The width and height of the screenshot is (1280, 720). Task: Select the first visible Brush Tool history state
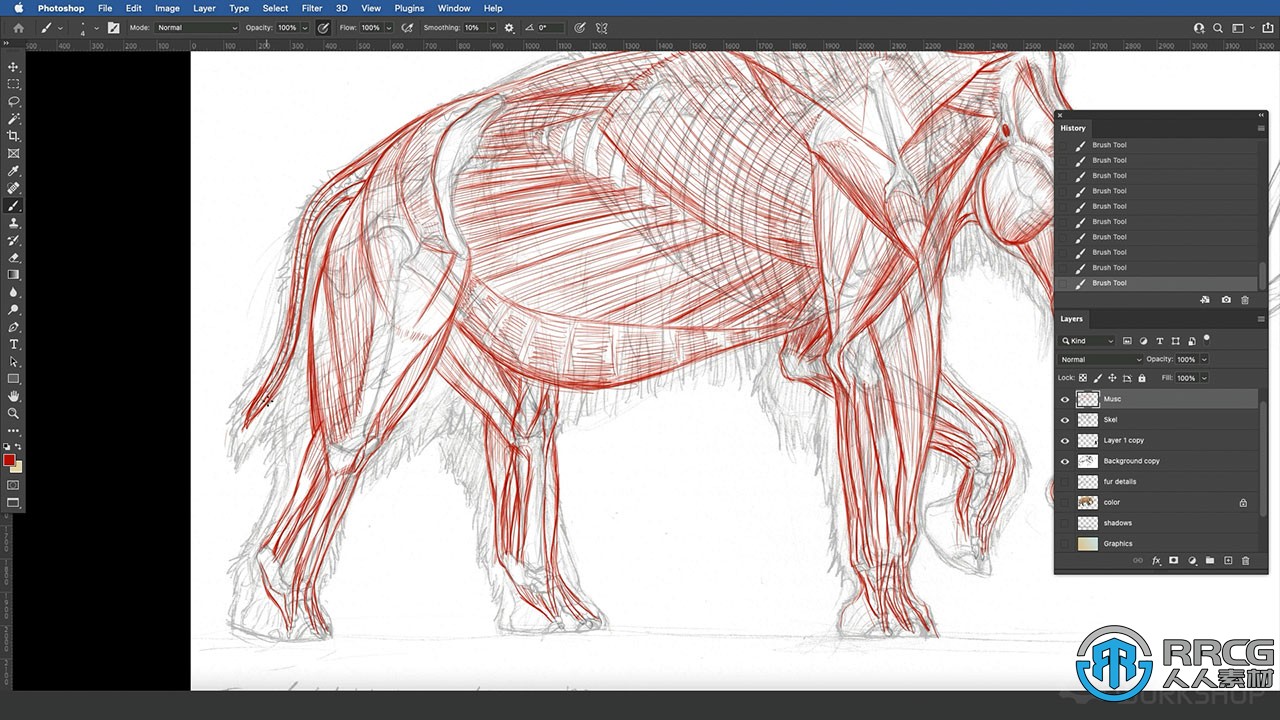point(1158,145)
